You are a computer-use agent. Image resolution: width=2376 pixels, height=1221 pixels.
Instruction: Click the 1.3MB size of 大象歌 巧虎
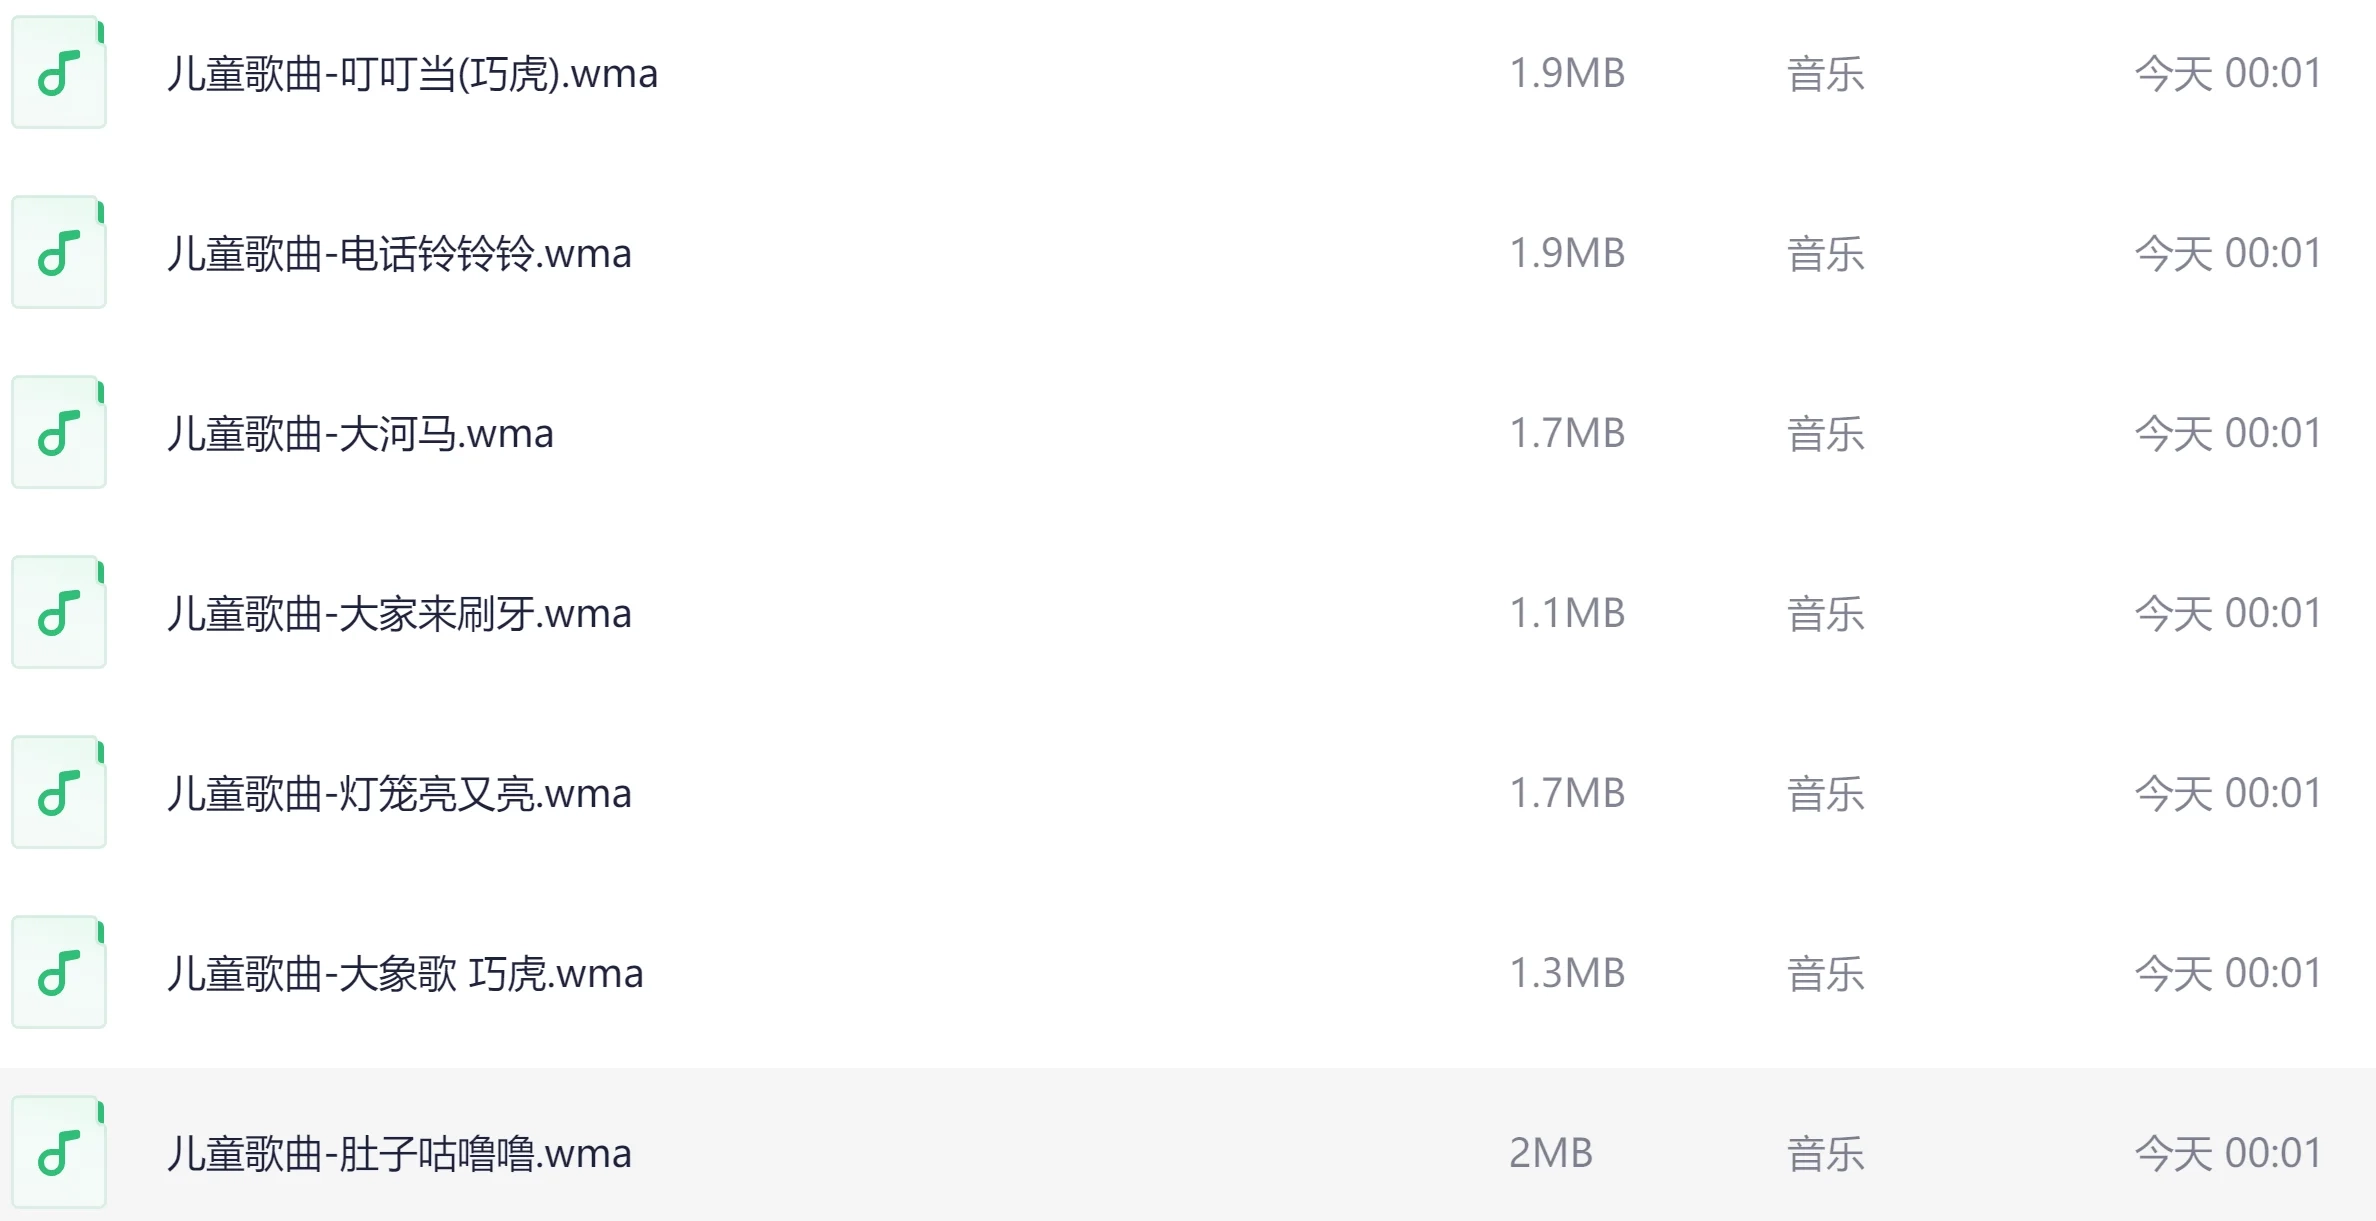click(1566, 973)
